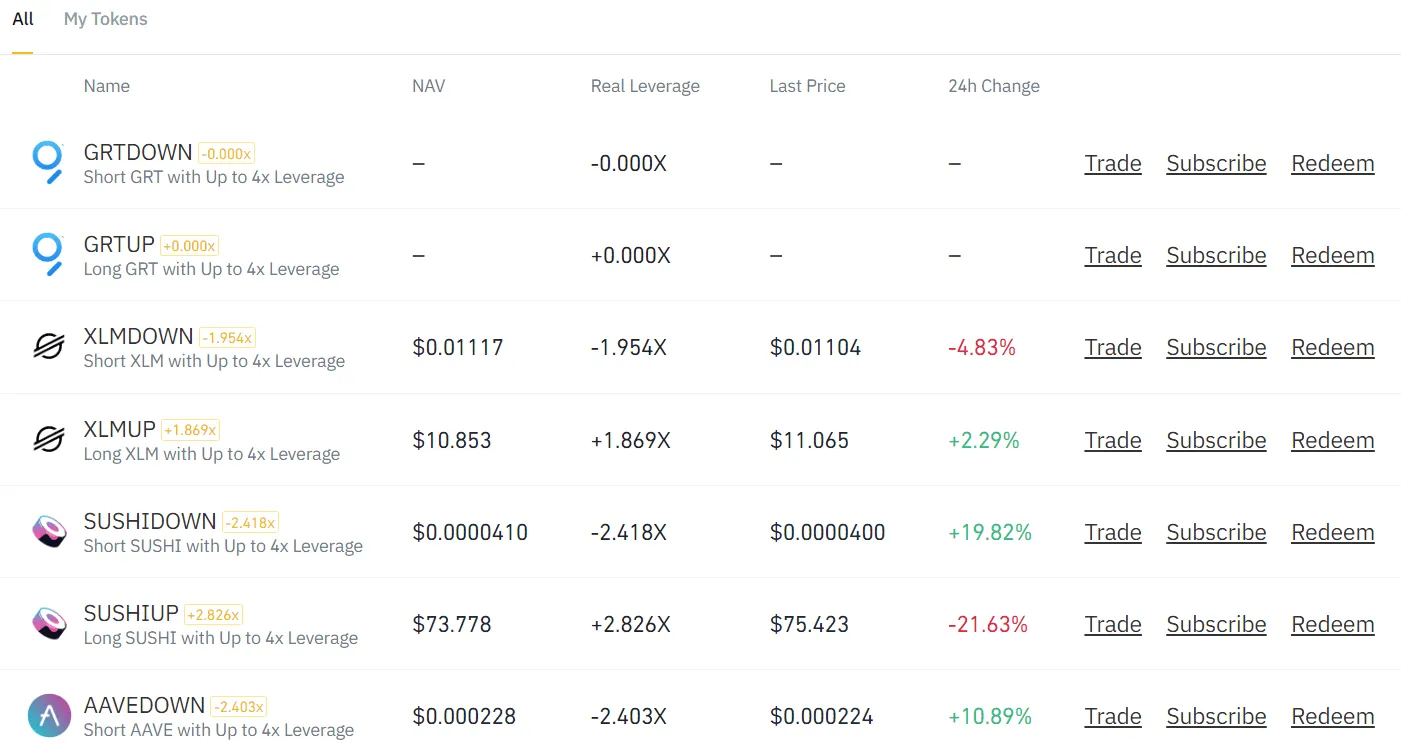The image size is (1401, 755).
Task: Click the AAVE icon next to AAVEDOWN
Action: pos(49,716)
